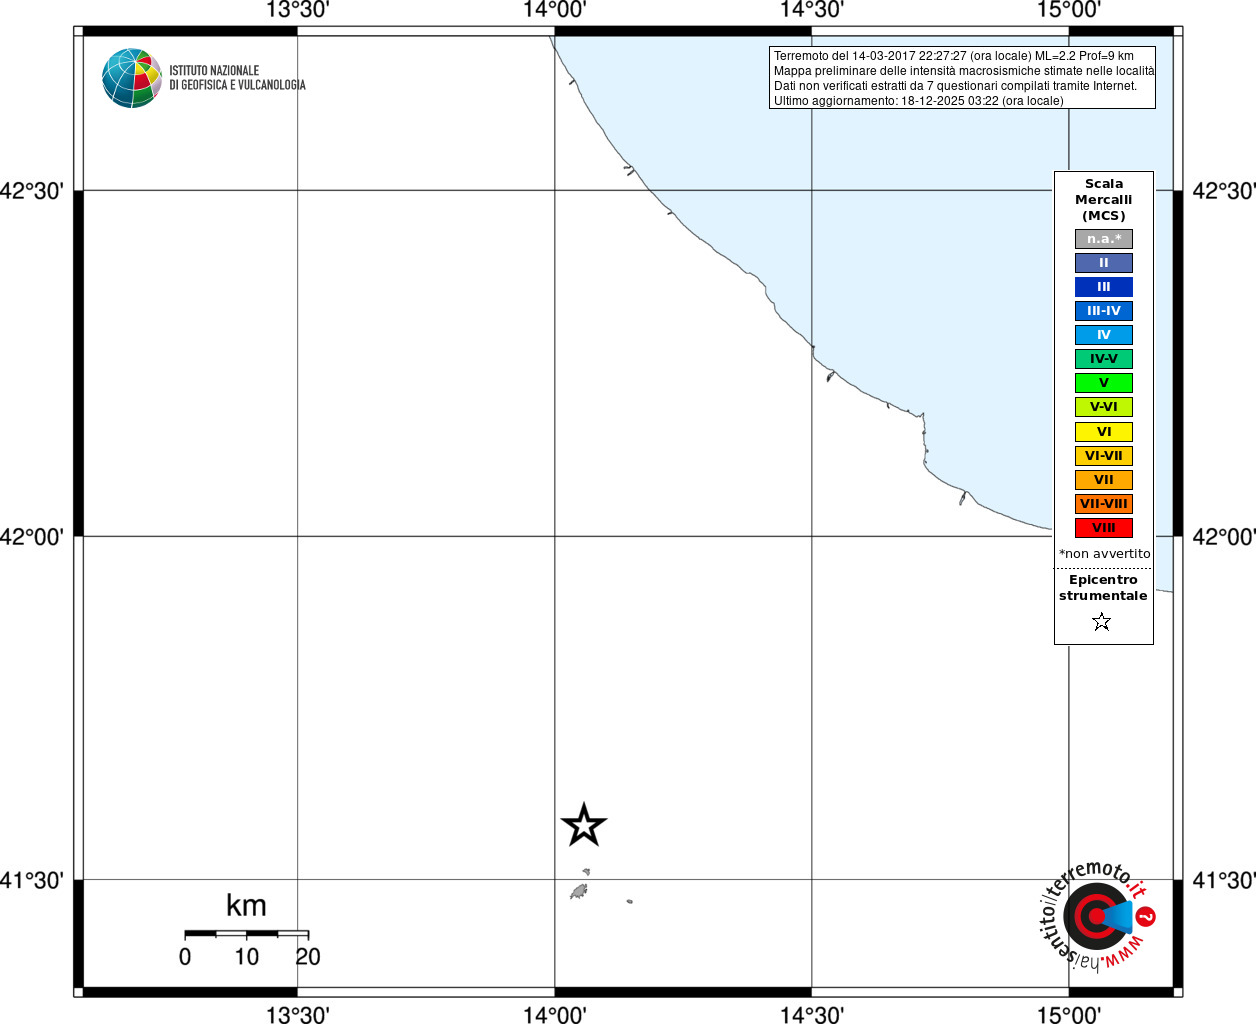Screen dimensions: 1256x1024
Task: Click the INGV globe logo
Action: pyautogui.click(x=131, y=78)
